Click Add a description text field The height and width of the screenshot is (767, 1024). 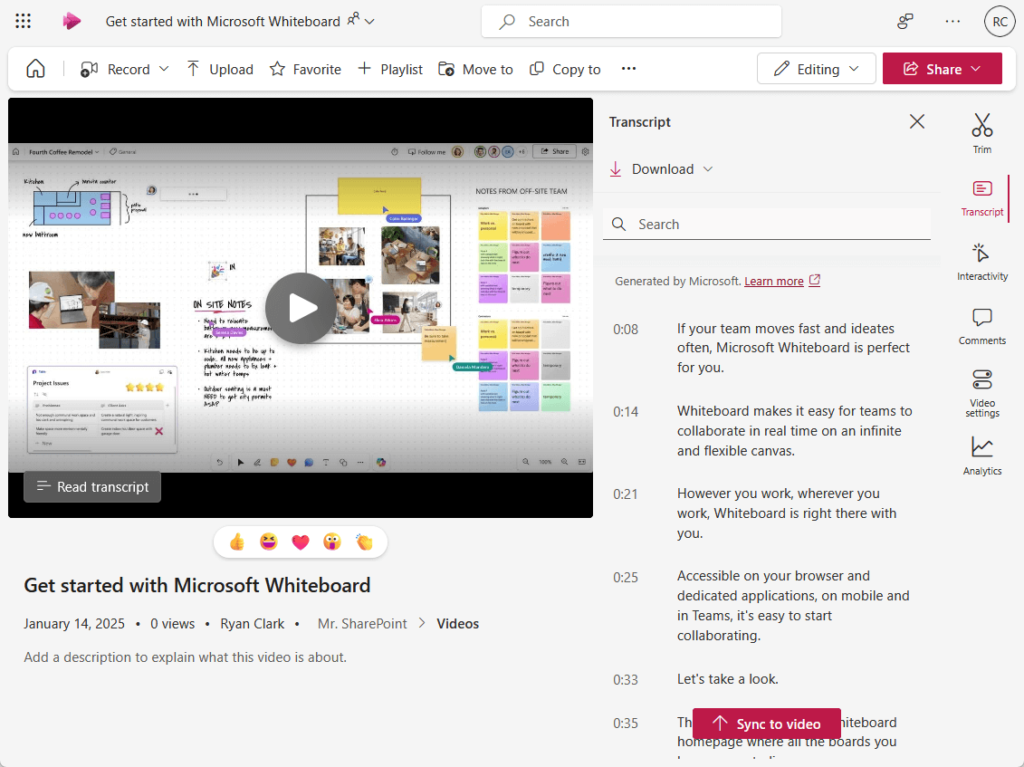pos(185,657)
